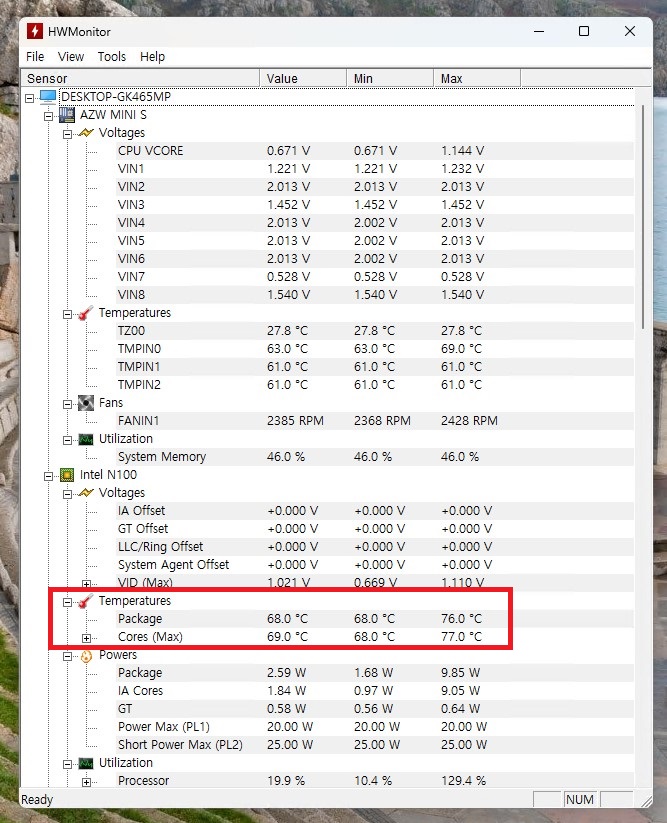Expand the Processor utilization entry
The height and width of the screenshot is (823, 667).
[x=87, y=783]
